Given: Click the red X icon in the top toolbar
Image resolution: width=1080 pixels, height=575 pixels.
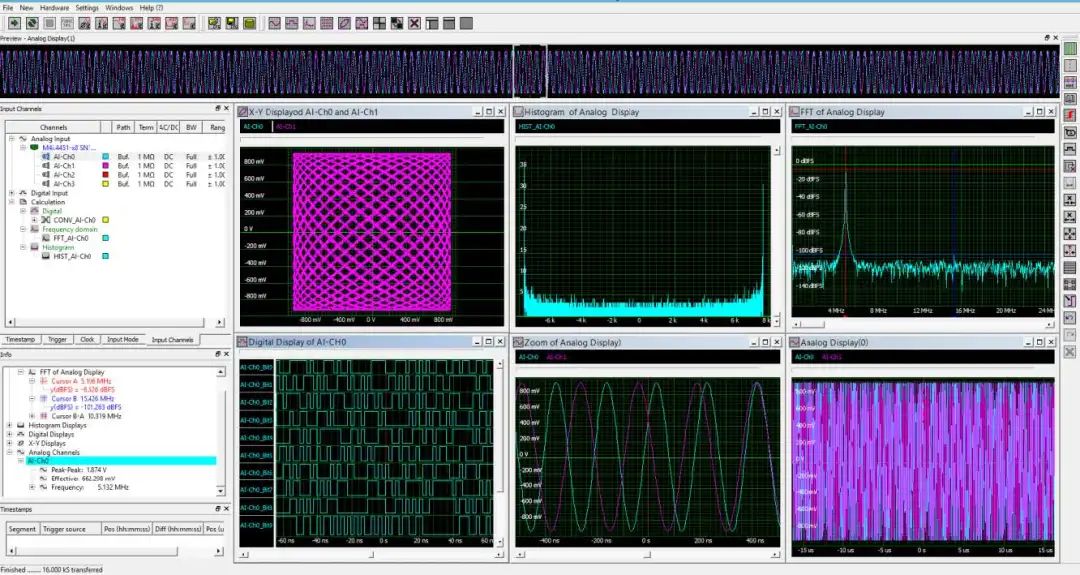Looking at the screenshot, I should [x=413, y=23].
